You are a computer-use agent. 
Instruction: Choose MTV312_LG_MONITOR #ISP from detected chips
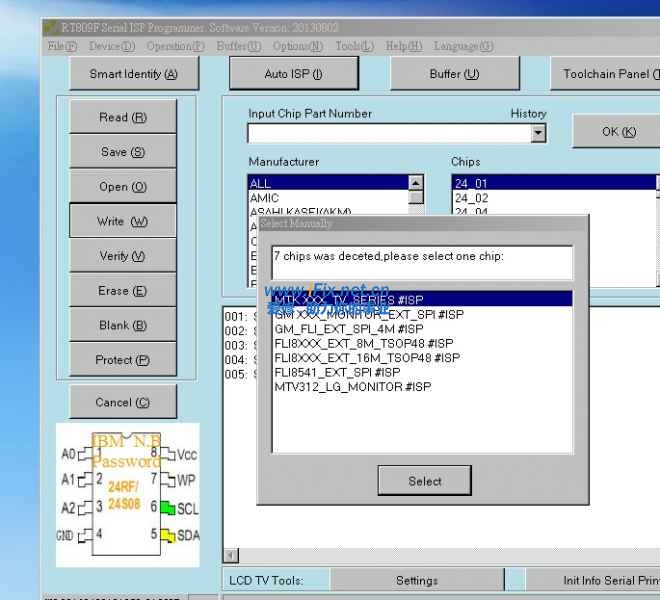click(352, 387)
